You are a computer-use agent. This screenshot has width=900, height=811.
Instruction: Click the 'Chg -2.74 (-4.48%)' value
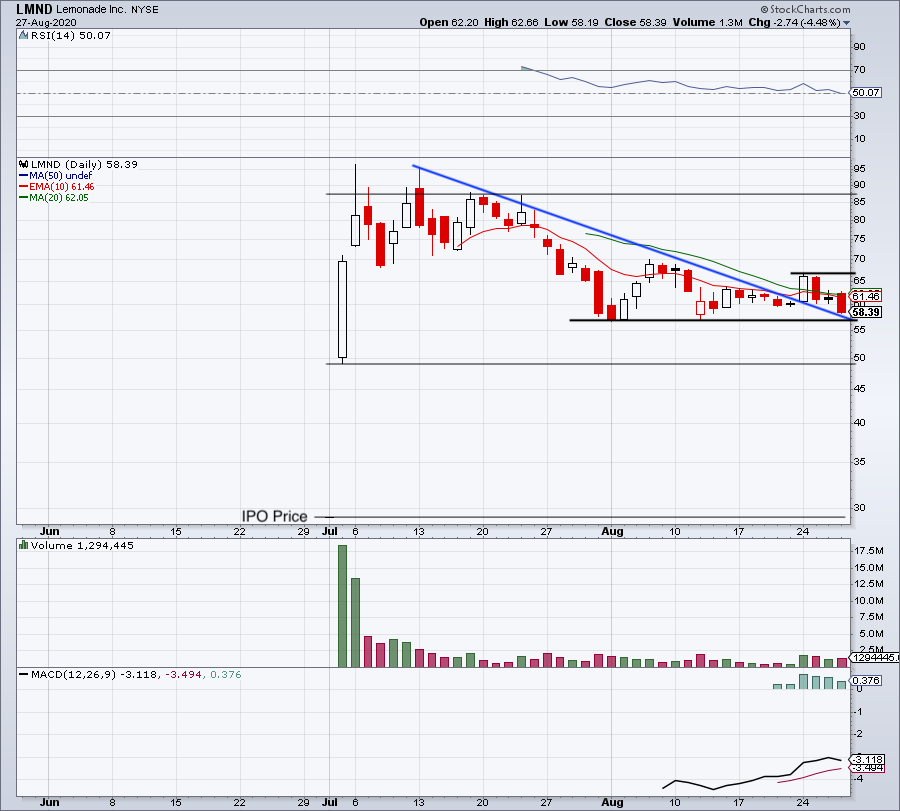coord(794,22)
